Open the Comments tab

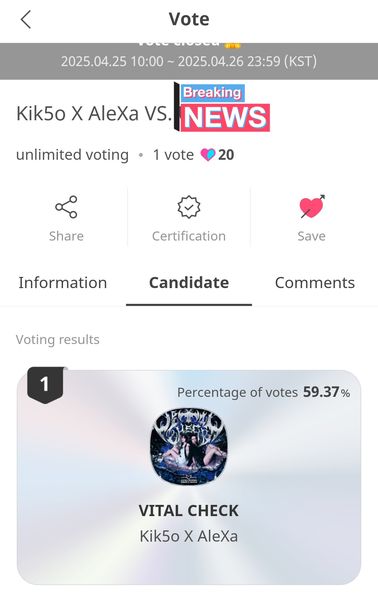tap(315, 283)
